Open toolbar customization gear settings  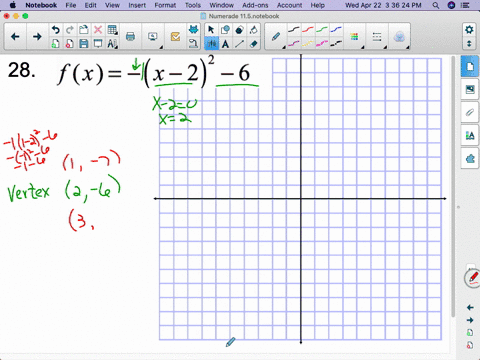(x=469, y=30)
